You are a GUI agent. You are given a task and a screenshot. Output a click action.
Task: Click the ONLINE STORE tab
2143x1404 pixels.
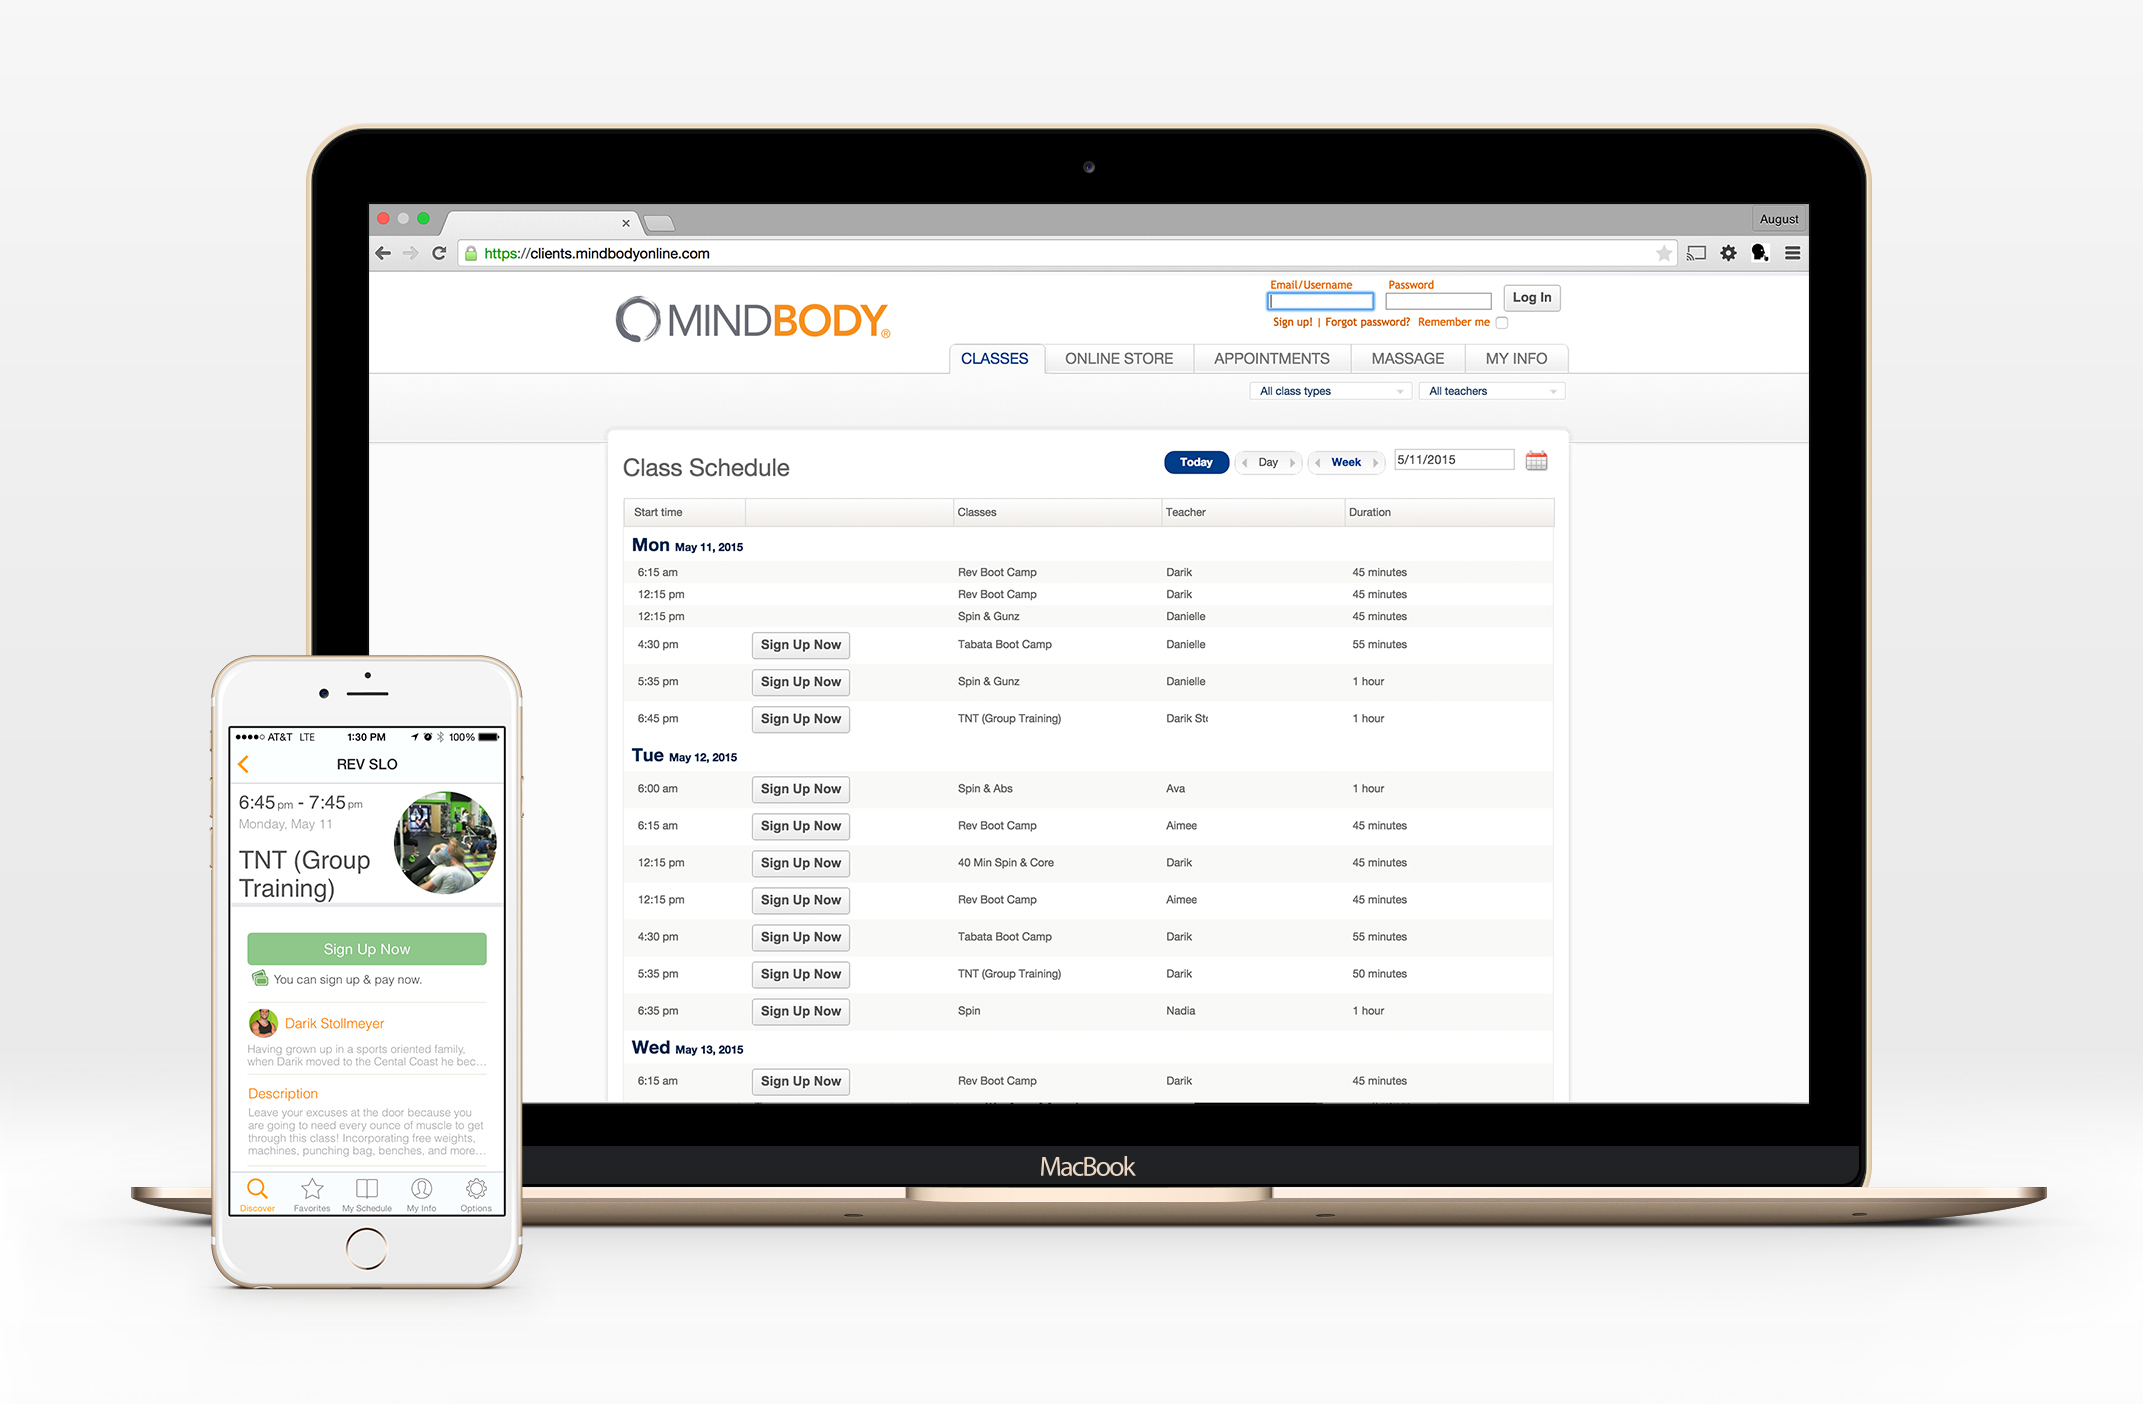click(x=1118, y=357)
